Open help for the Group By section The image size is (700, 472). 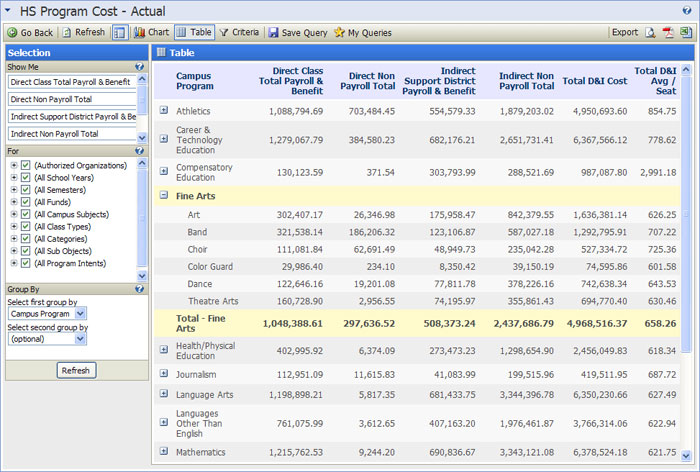139,289
